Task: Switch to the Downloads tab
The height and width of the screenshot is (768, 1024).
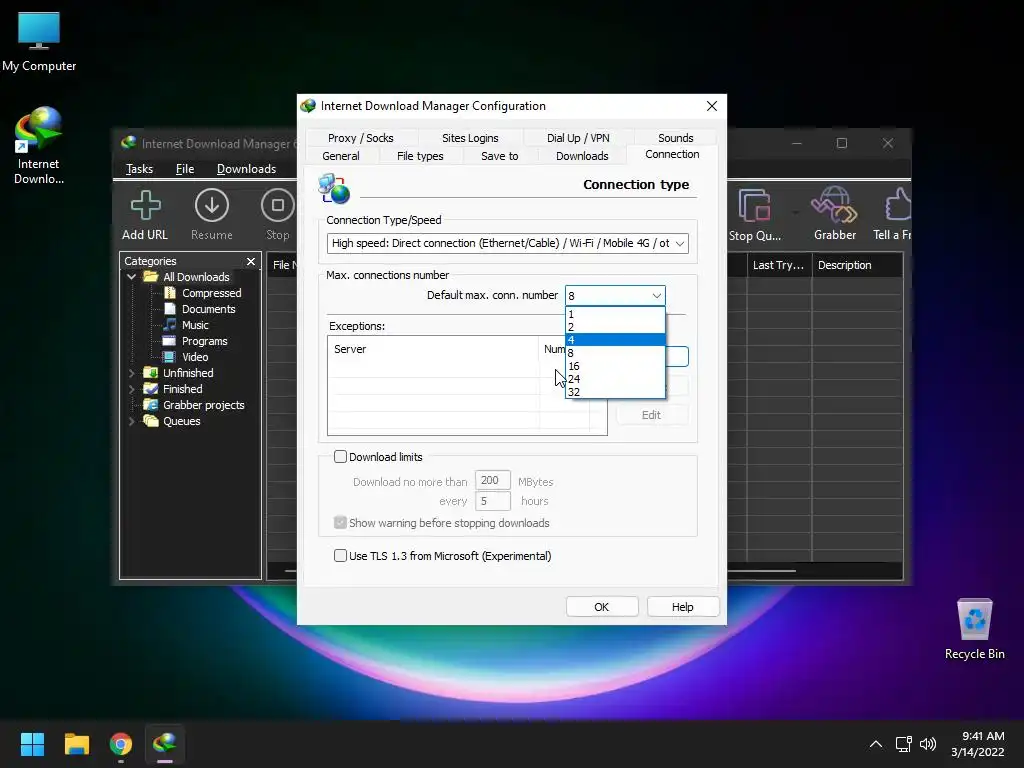Action: (582, 156)
